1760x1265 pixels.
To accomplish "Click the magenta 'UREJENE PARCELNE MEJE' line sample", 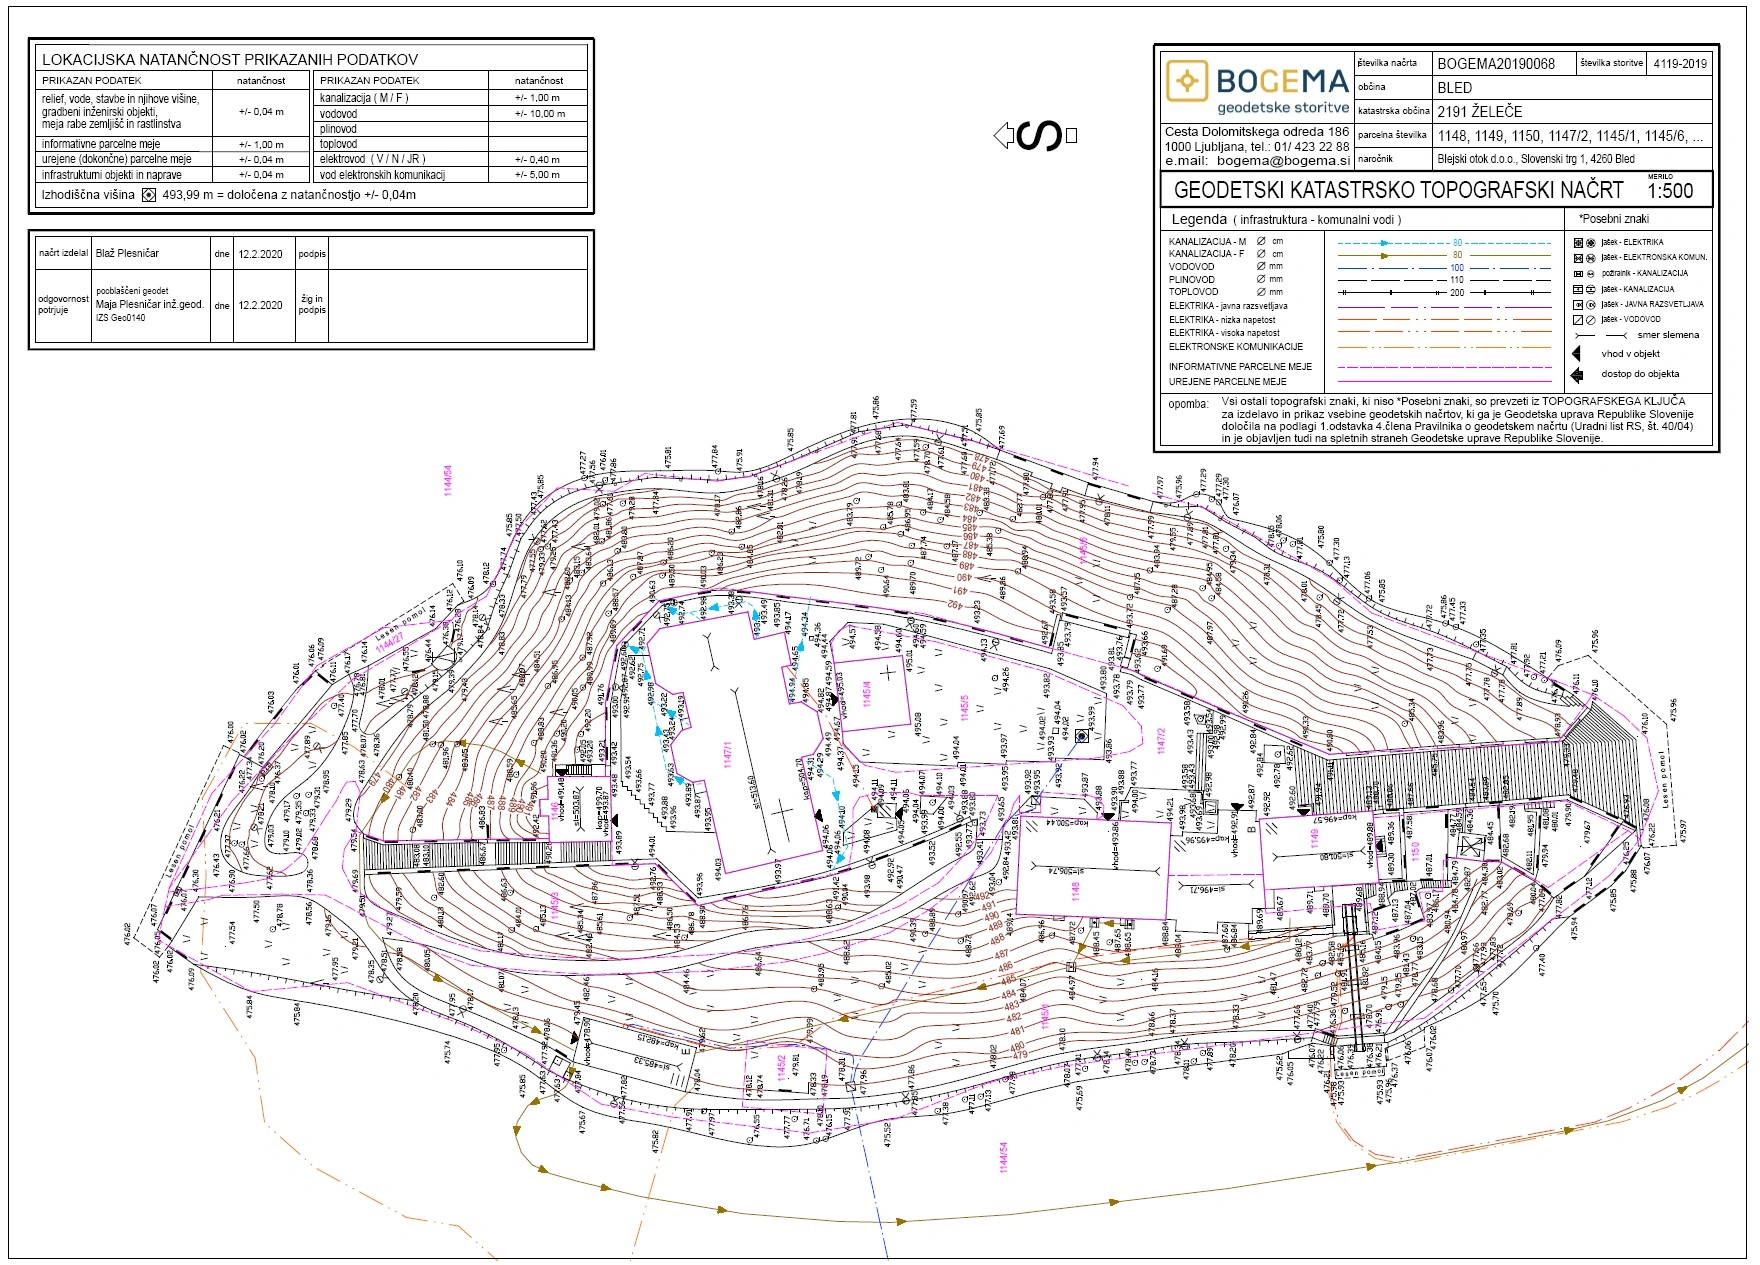I will point(1443,382).
